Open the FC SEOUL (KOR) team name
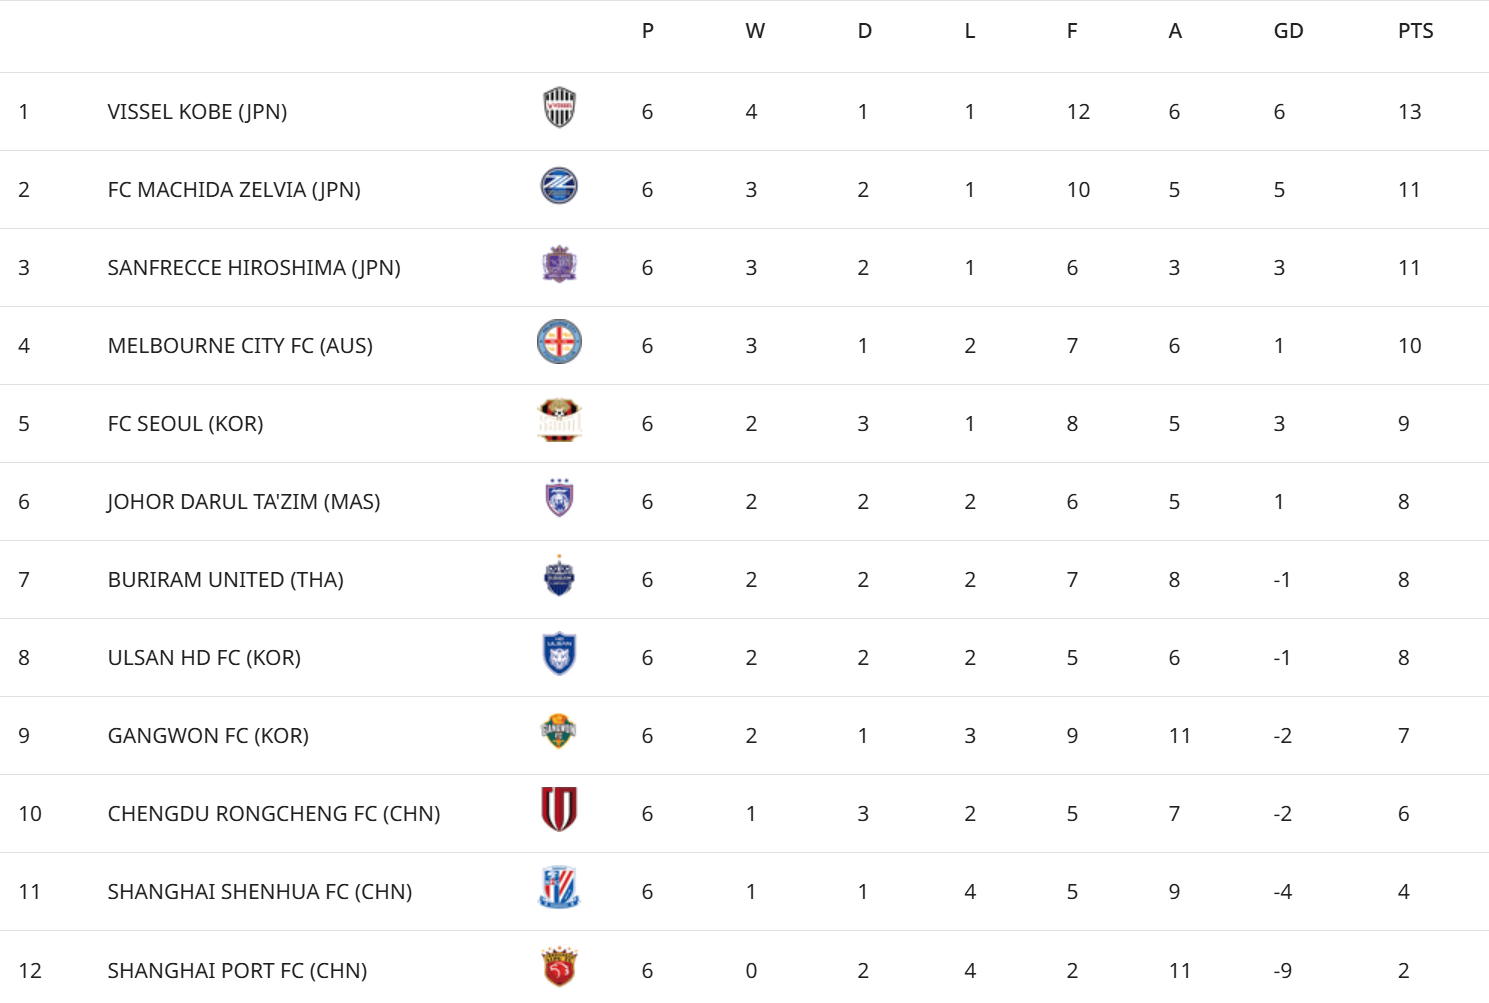Image resolution: width=1489 pixels, height=1003 pixels. pos(185,424)
